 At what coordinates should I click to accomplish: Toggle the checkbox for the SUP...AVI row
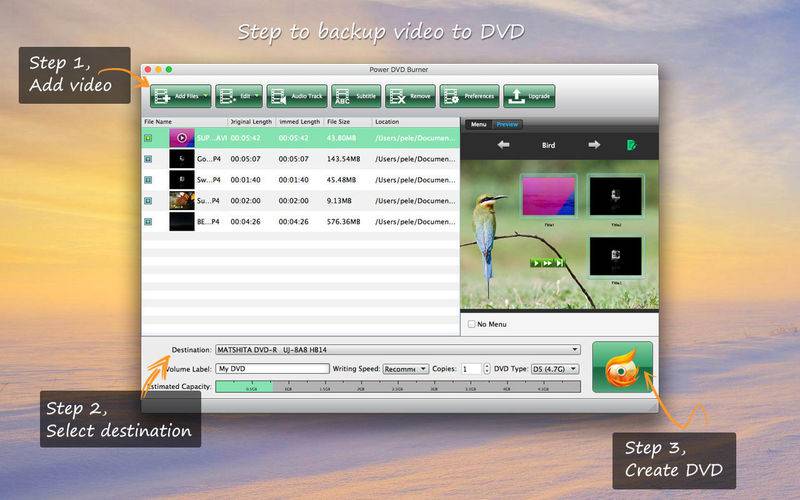click(x=148, y=138)
